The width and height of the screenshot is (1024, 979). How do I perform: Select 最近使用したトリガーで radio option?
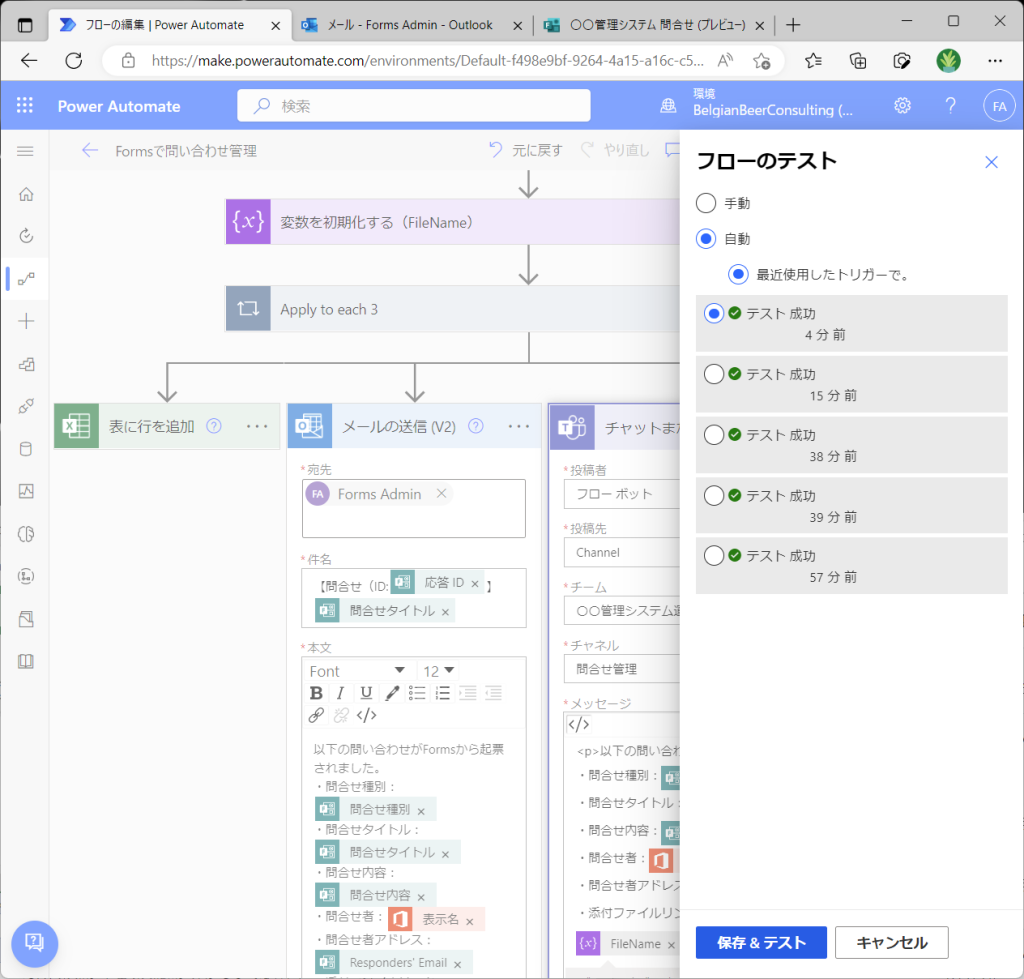(x=738, y=274)
